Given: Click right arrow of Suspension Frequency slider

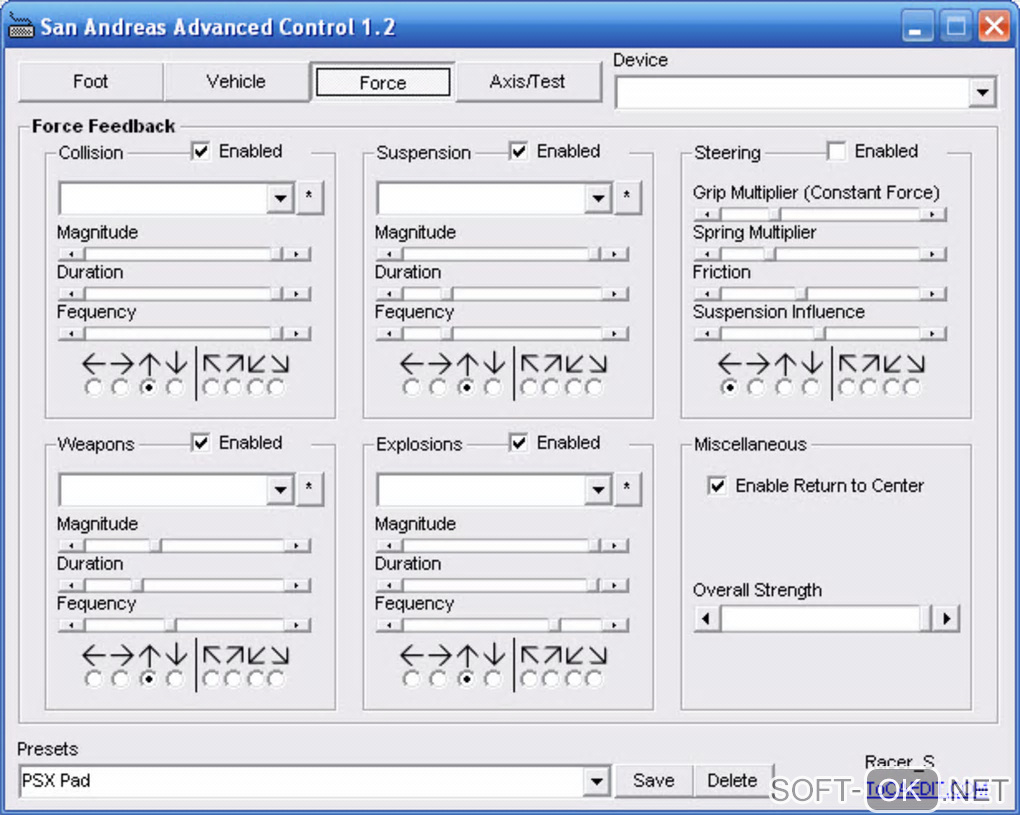Looking at the screenshot, I should click(x=614, y=333).
